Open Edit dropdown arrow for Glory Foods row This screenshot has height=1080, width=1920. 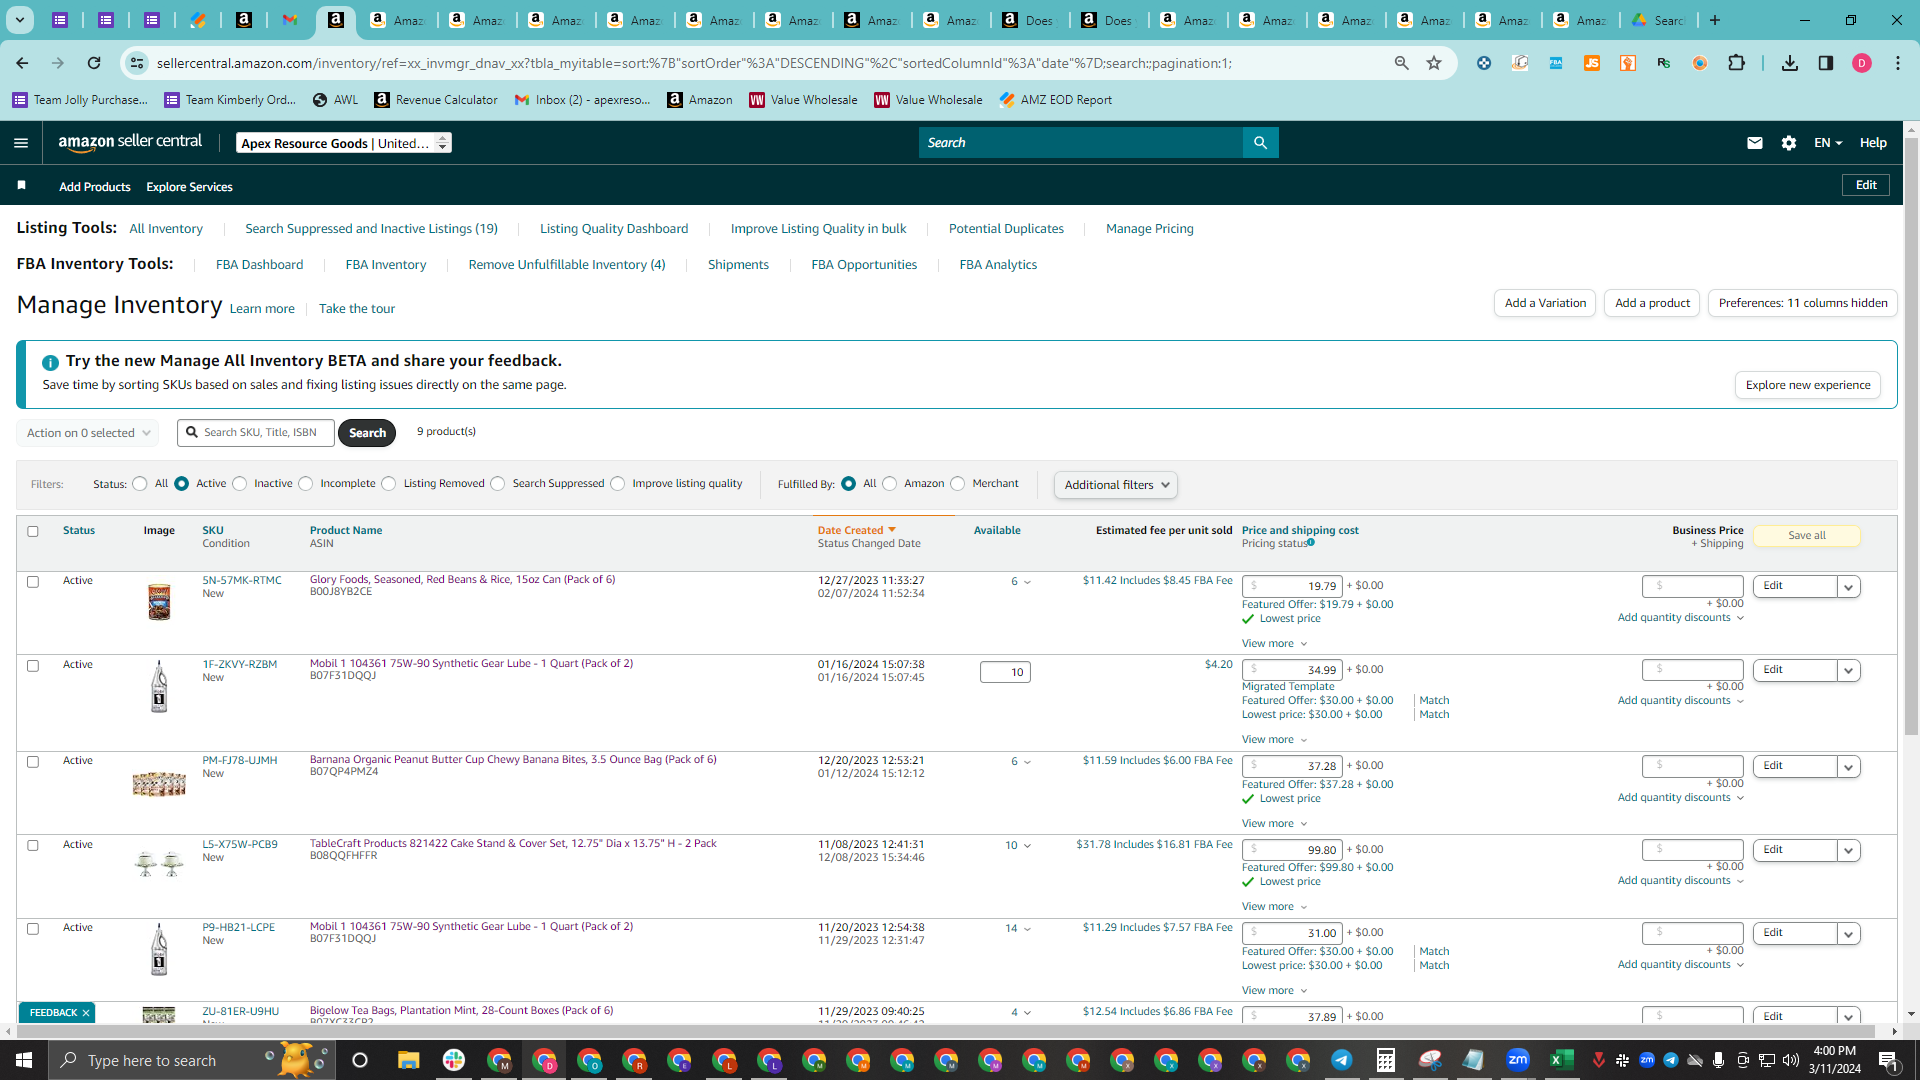(x=1849, y=587)
